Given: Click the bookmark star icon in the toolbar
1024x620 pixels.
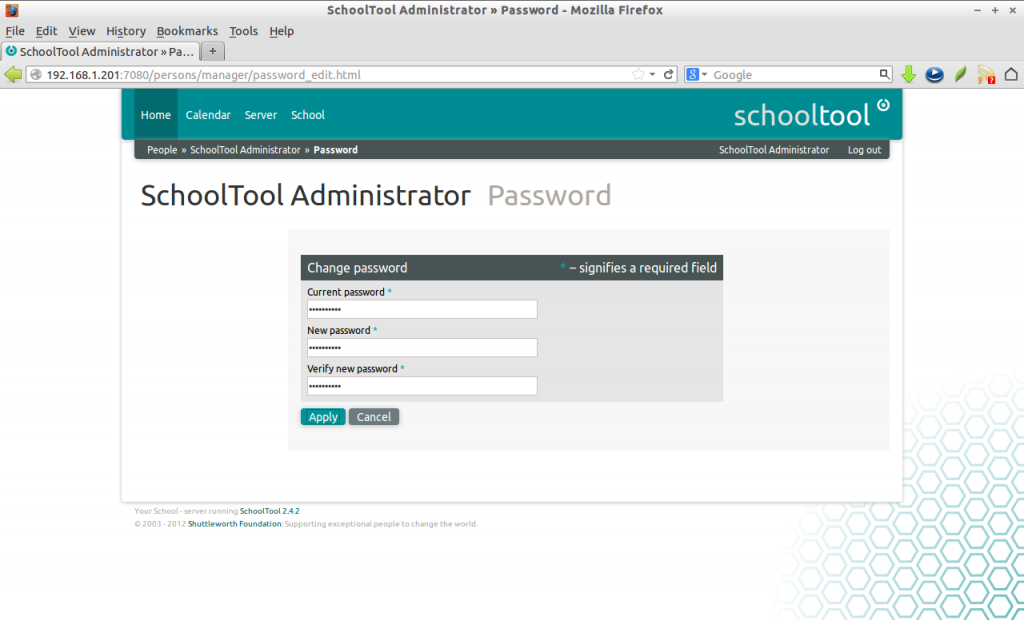Looking at the screenshot, I should 638,73.
